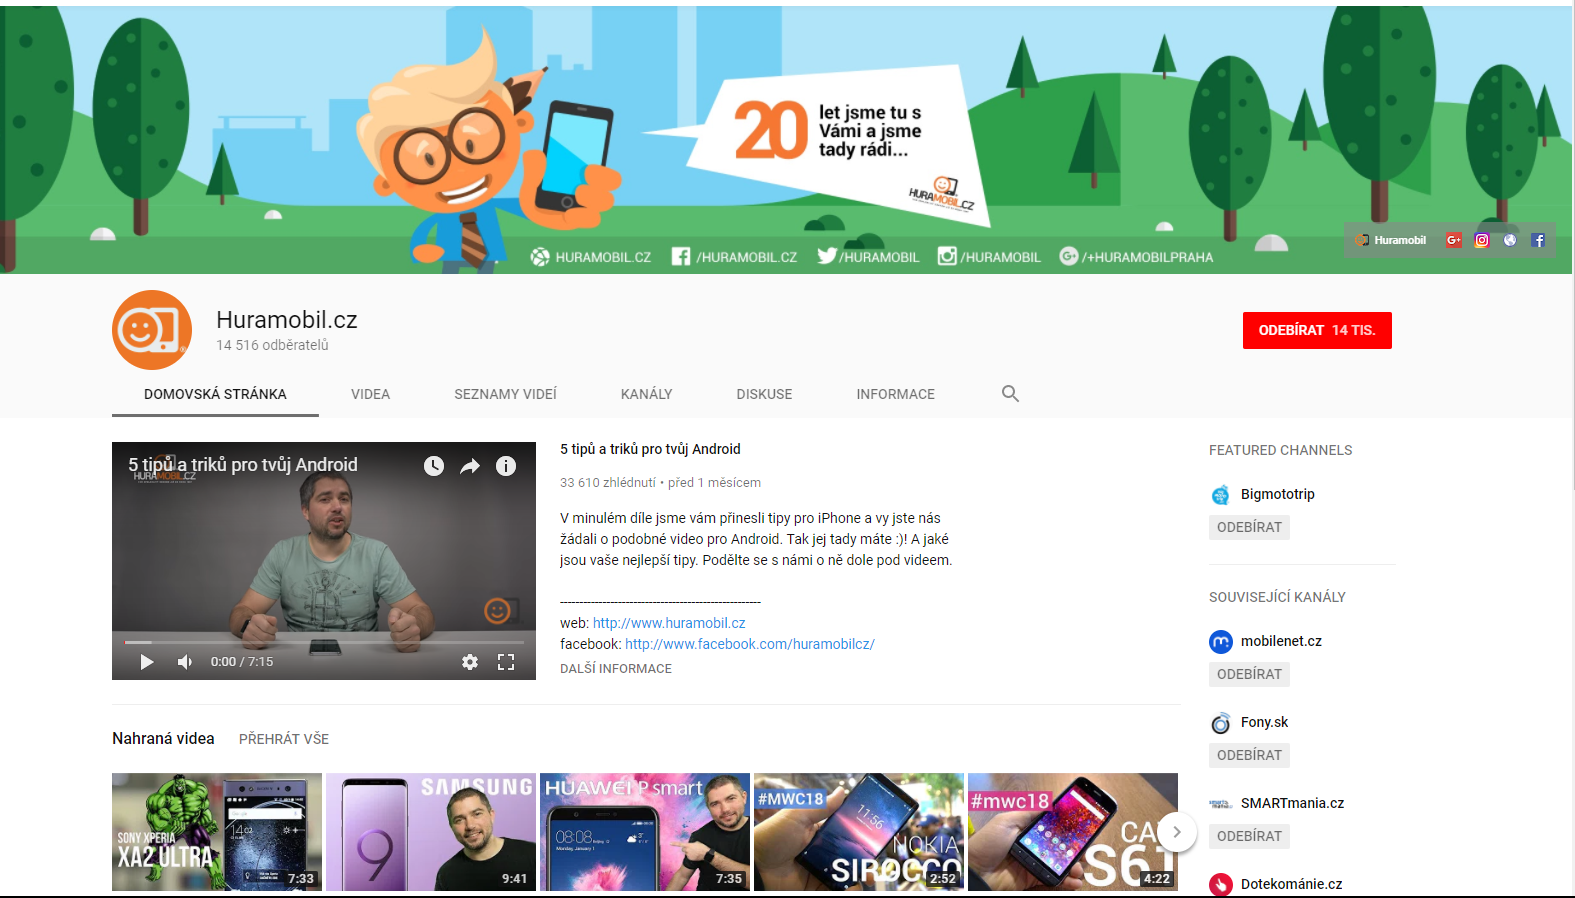This screenshot has width=1575, height=898.
Task: Click the '14 516 odběratelů' subscriber count
Action: [x=272, y=345]
